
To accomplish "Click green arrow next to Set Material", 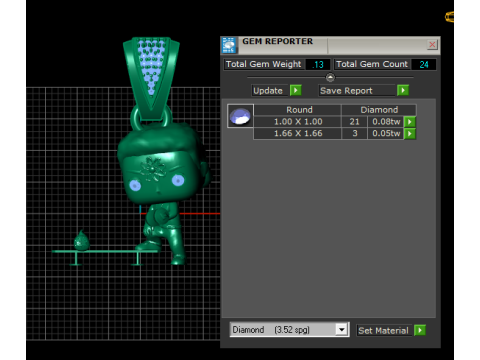I will tap(420, 330).
